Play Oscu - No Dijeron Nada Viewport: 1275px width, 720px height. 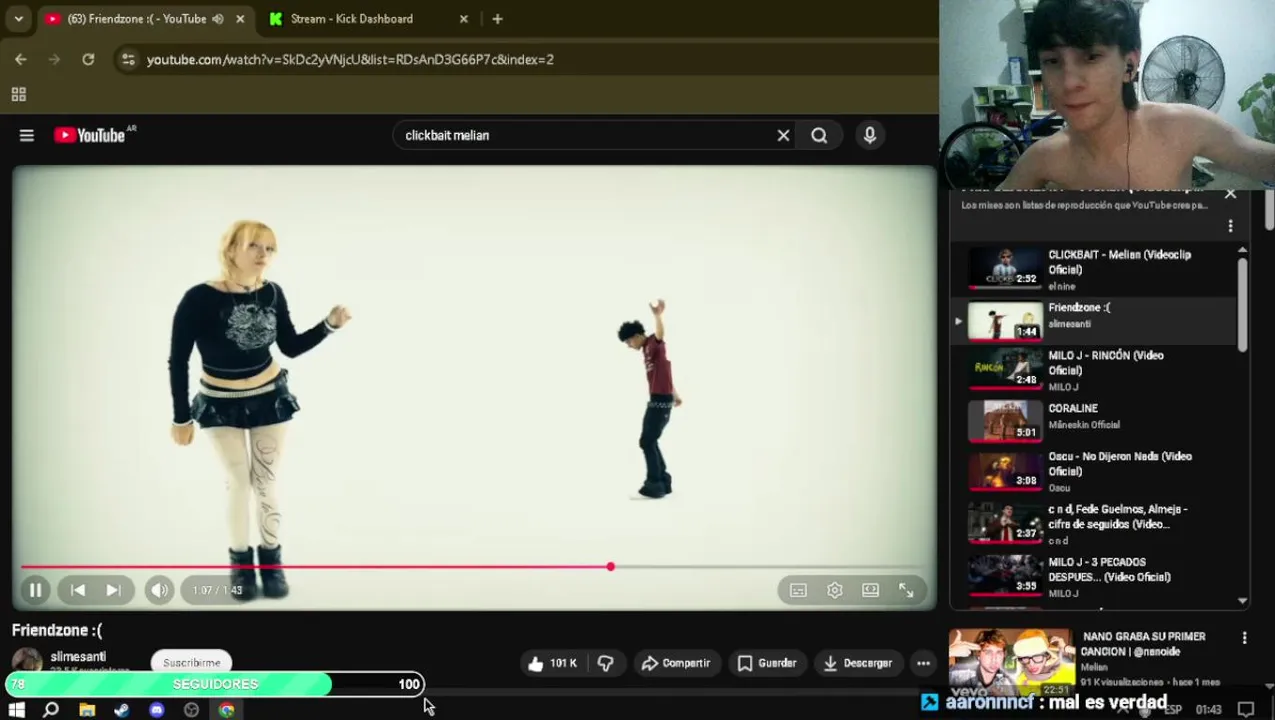pyautogui.click(x=1094, y=472)
